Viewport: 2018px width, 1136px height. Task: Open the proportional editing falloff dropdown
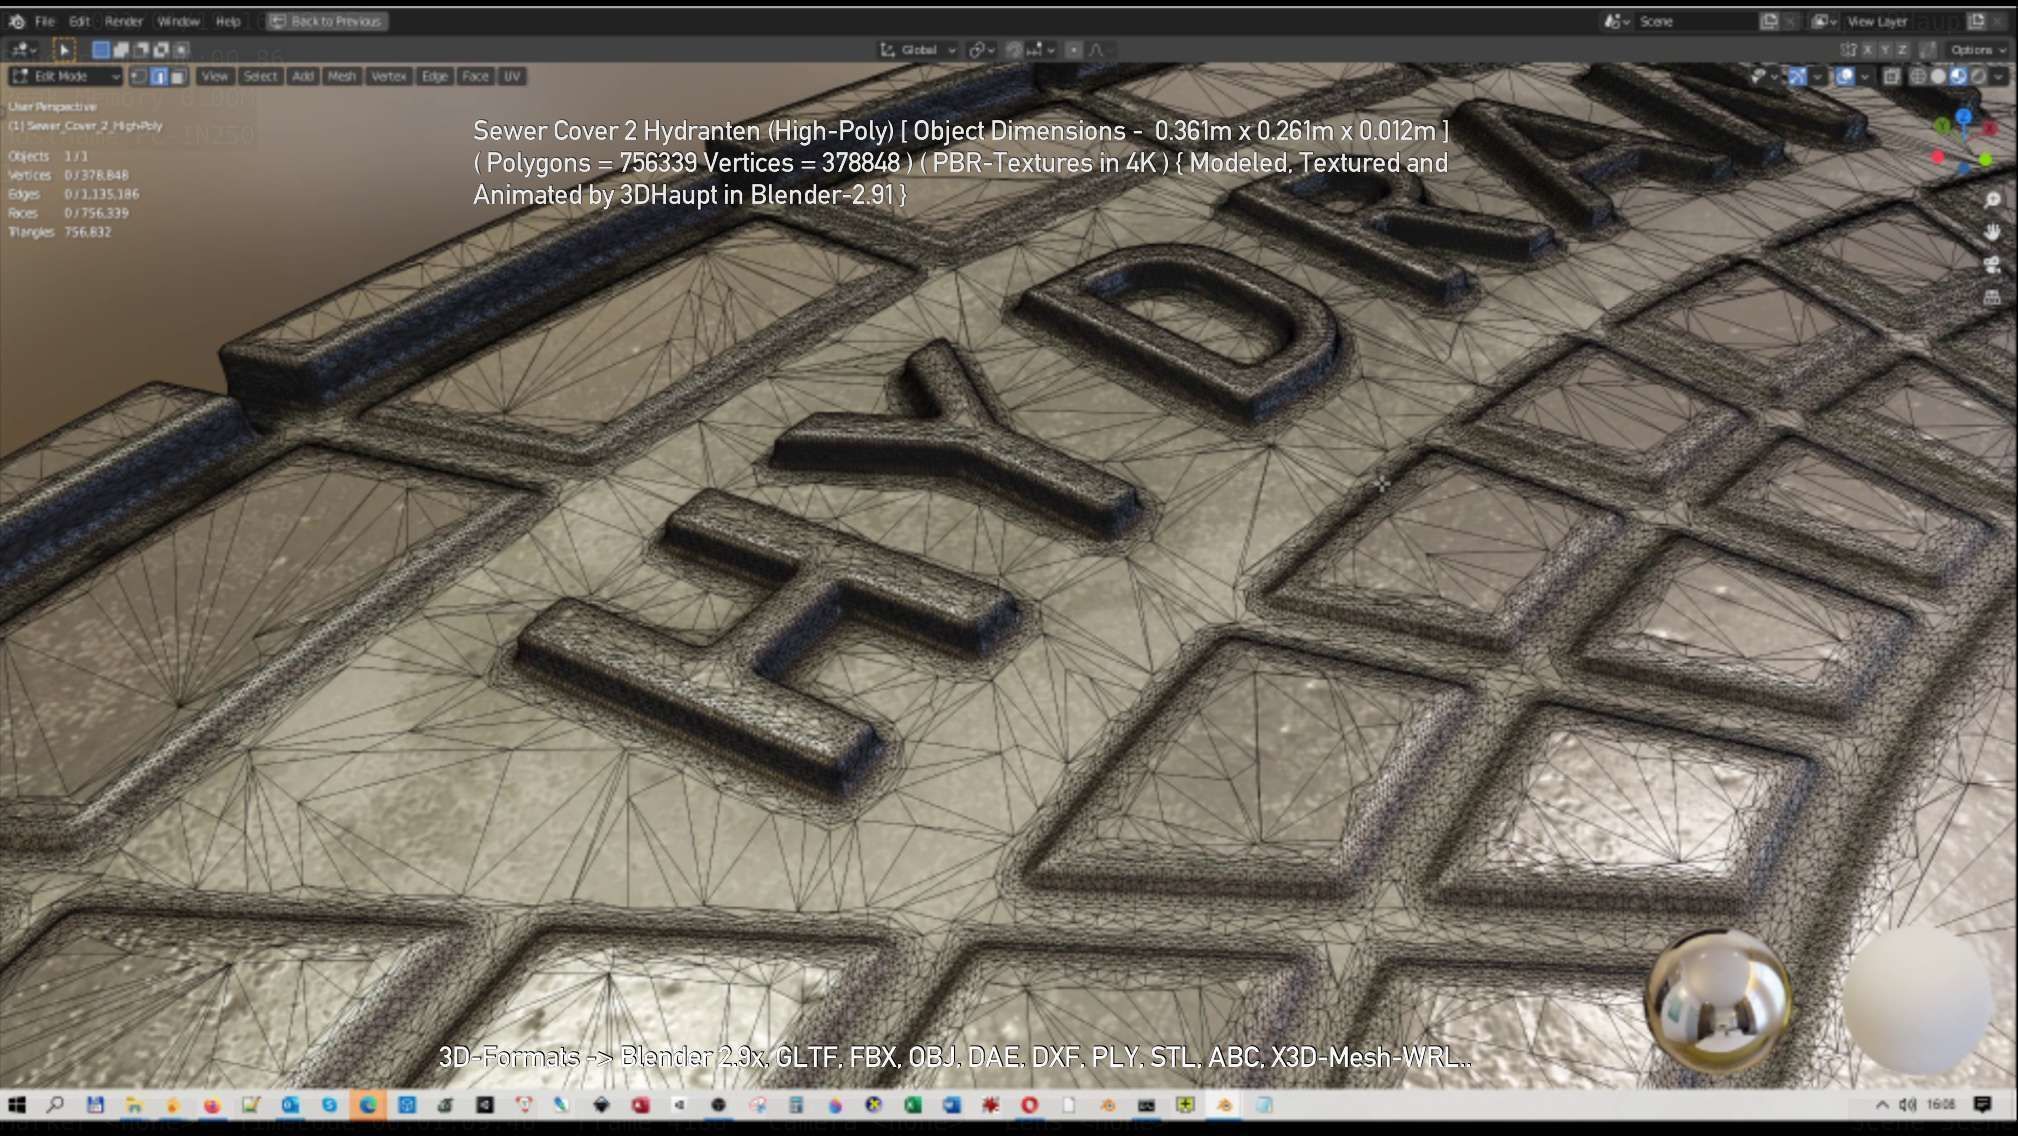coord(1100,49)
